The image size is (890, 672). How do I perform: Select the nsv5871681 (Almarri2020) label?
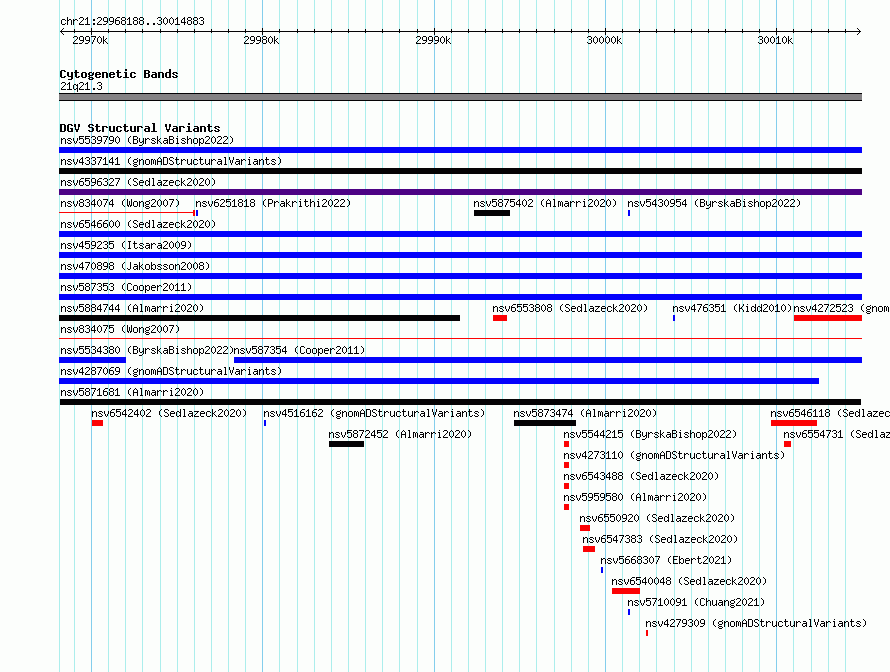132,392
